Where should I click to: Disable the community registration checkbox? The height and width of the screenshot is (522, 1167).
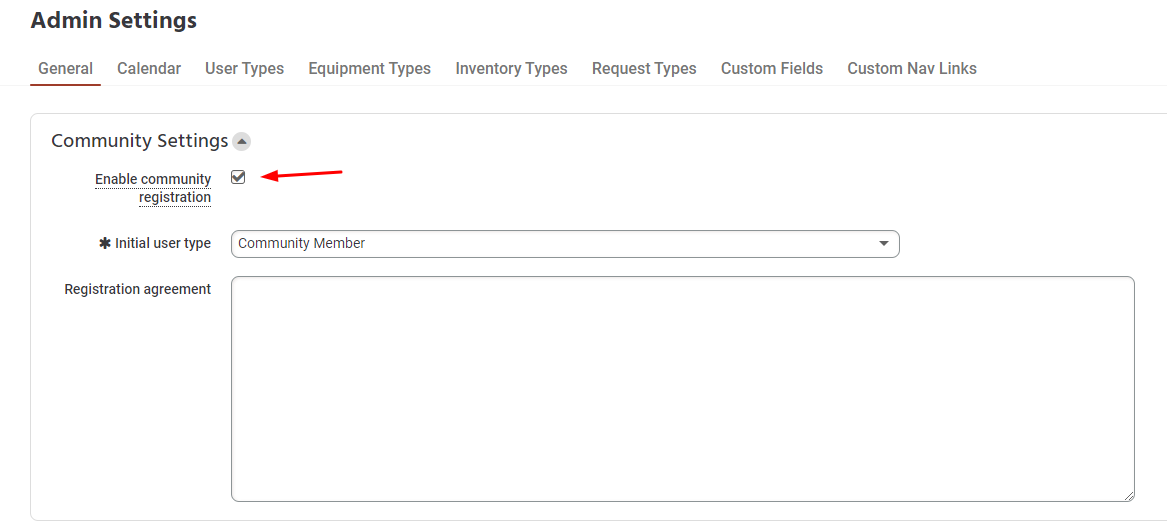[x=238, y=177]
